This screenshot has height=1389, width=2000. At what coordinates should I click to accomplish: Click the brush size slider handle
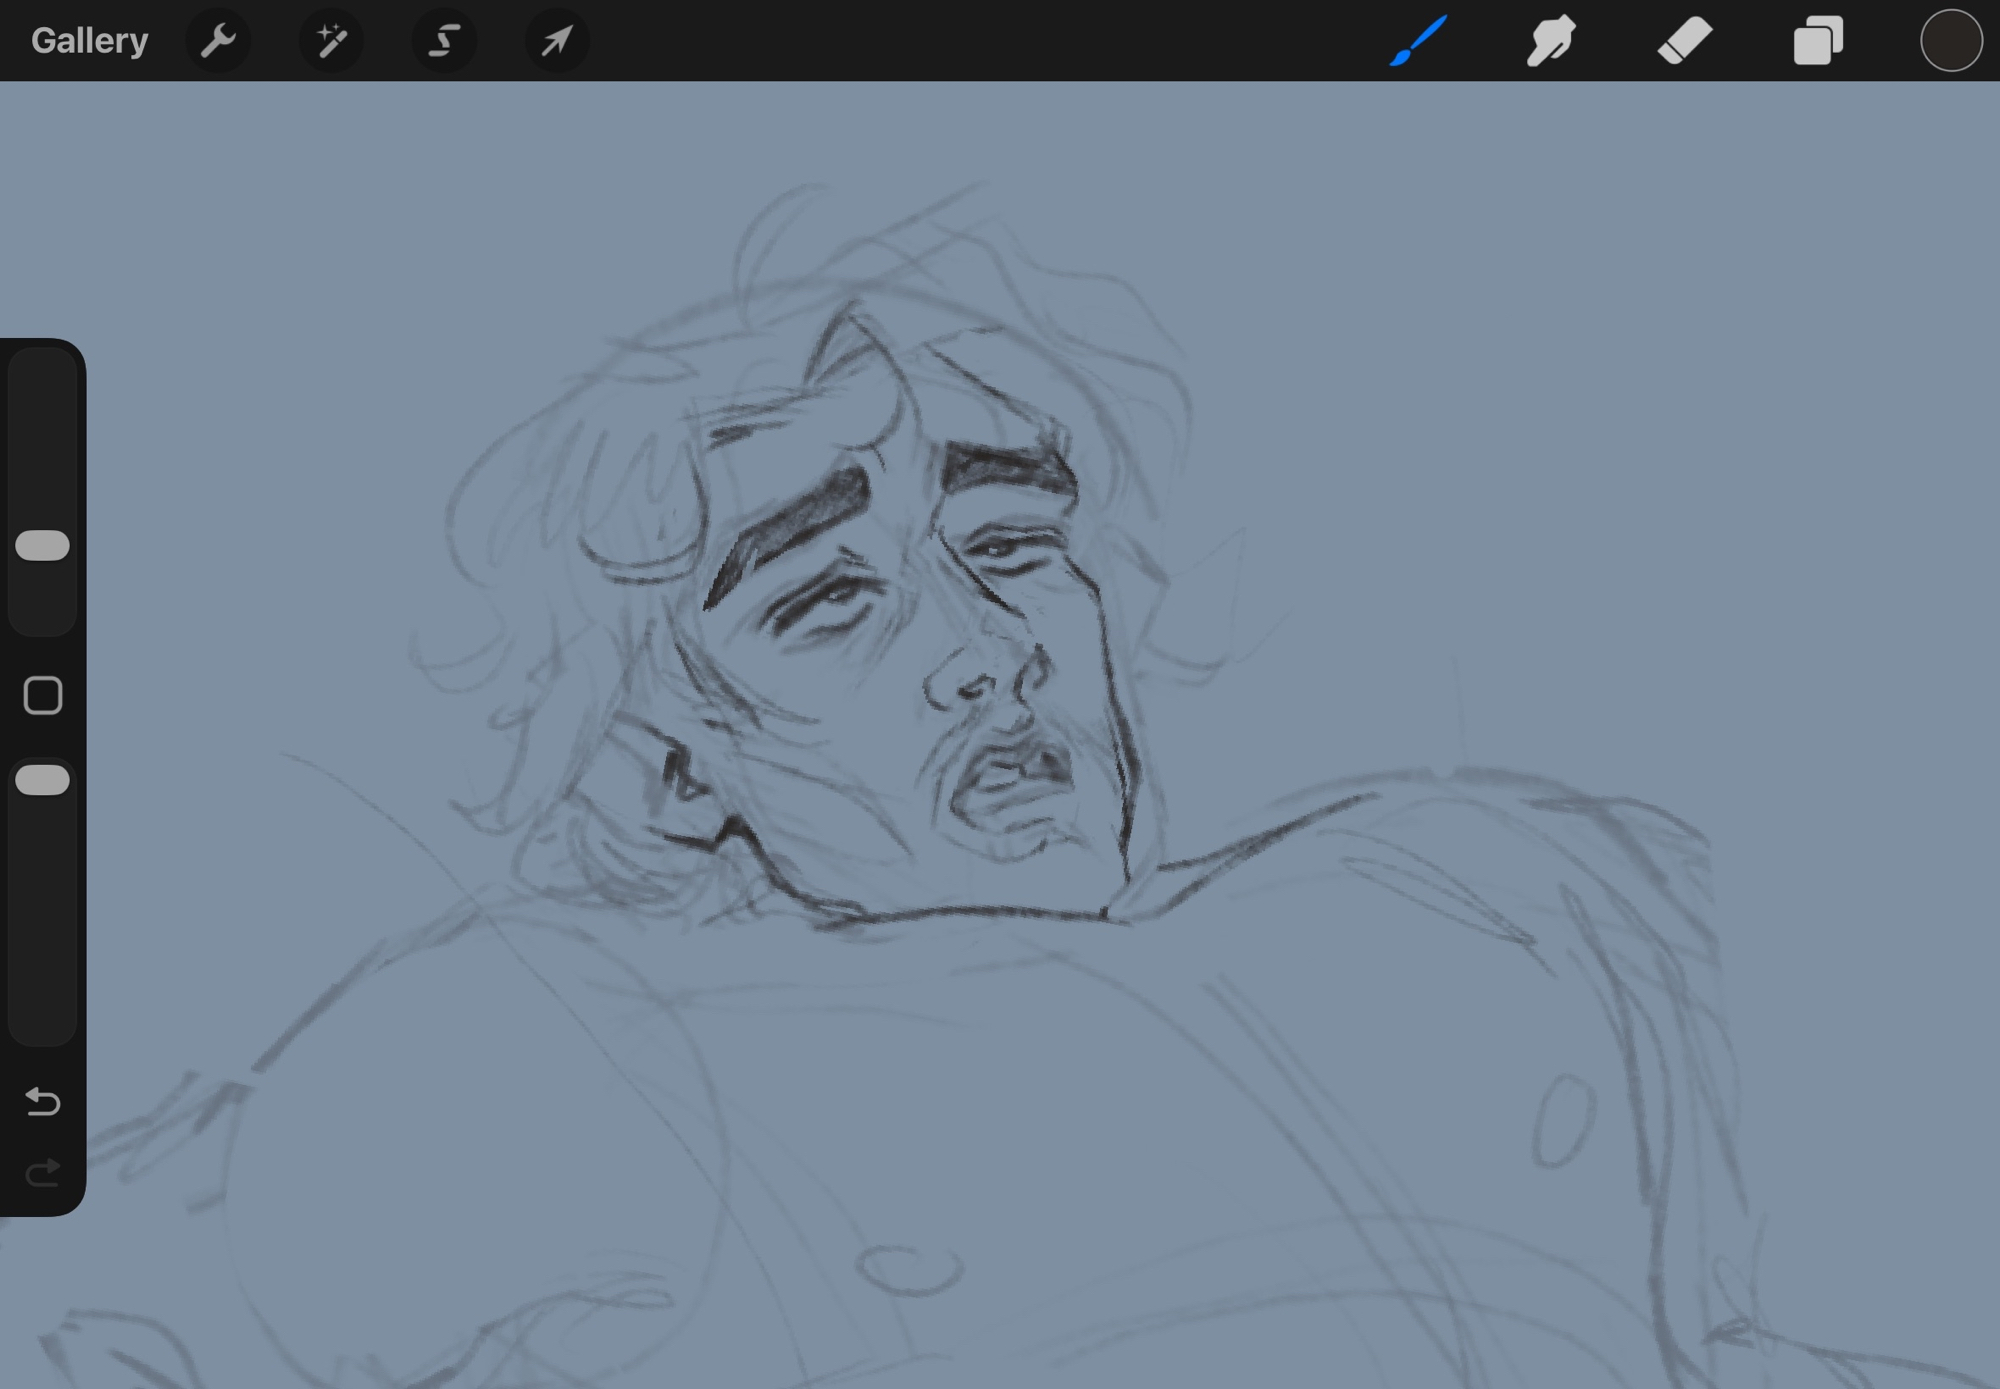[43, 546]
